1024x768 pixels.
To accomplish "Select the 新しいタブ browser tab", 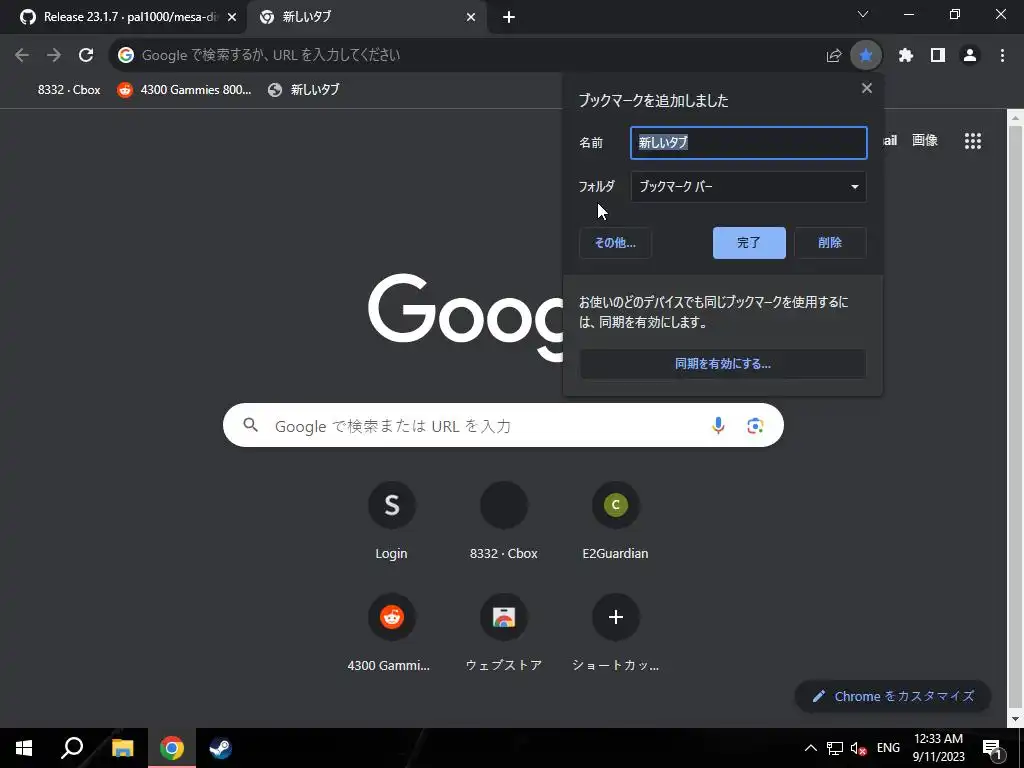I will click(366, 17).
